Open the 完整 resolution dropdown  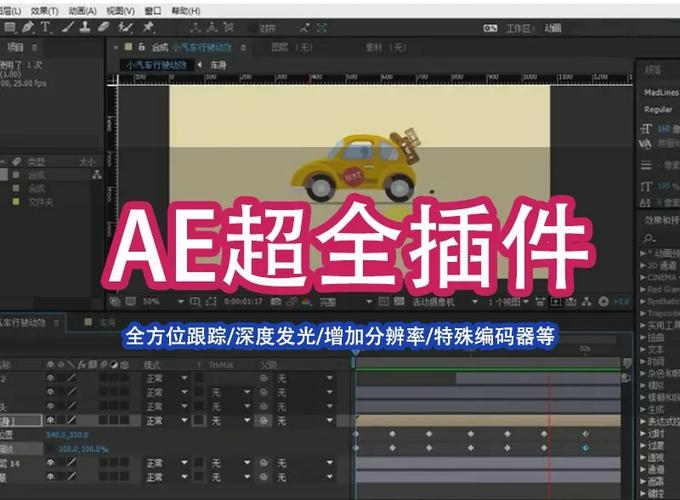click(x=346, y=301)
